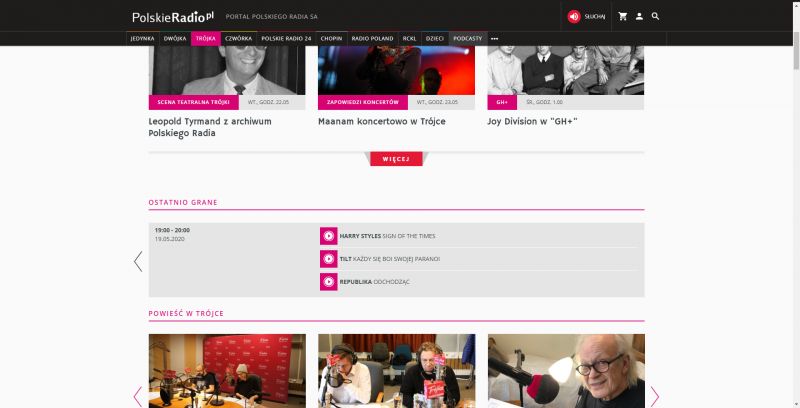The width and height of the screenshot is (800, 408).
Task: Switch to the Trójka station tab
Action: tap(206, 38)
